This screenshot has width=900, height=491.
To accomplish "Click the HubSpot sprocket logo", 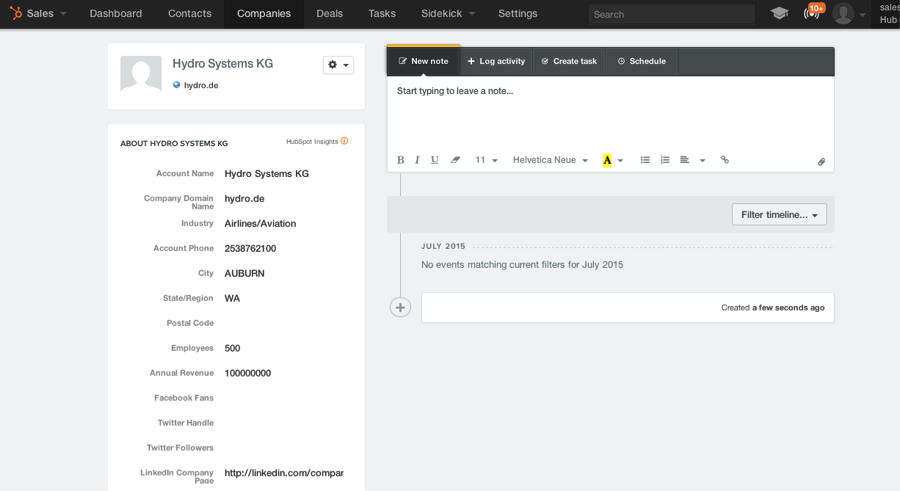I will (x=16, y=13).
